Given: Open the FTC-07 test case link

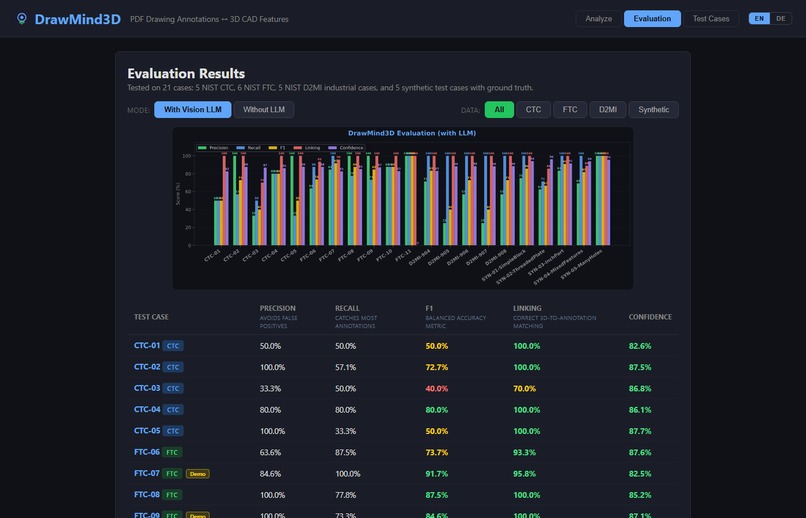Looking at the screenshot, I should coord(147,473).
